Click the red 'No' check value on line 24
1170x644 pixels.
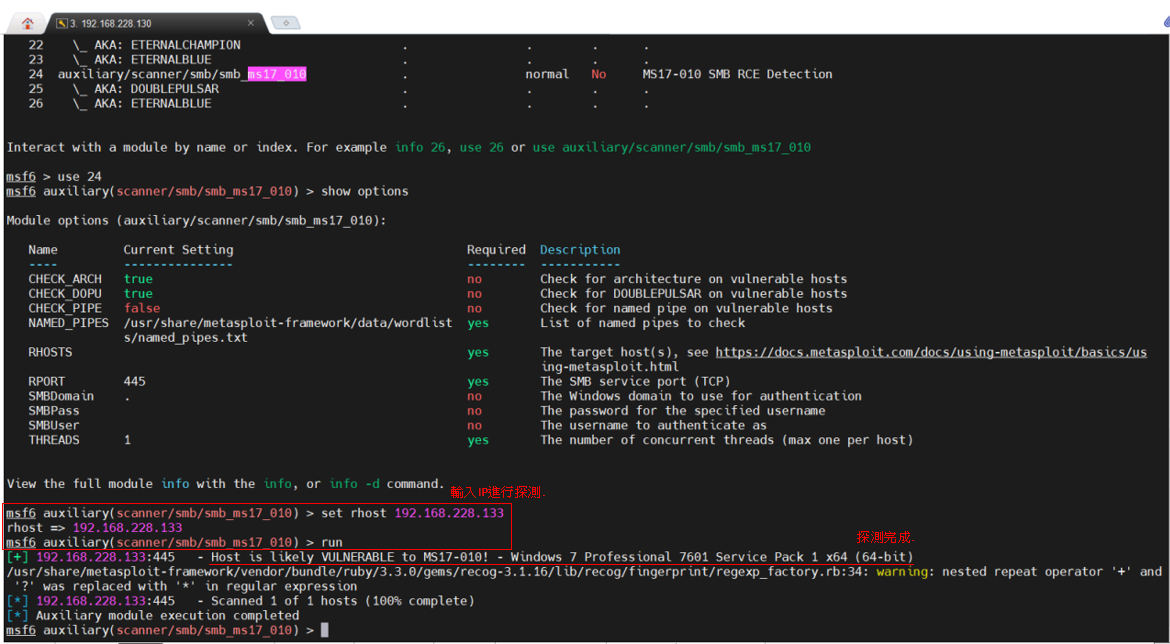[x=598, y=74]
